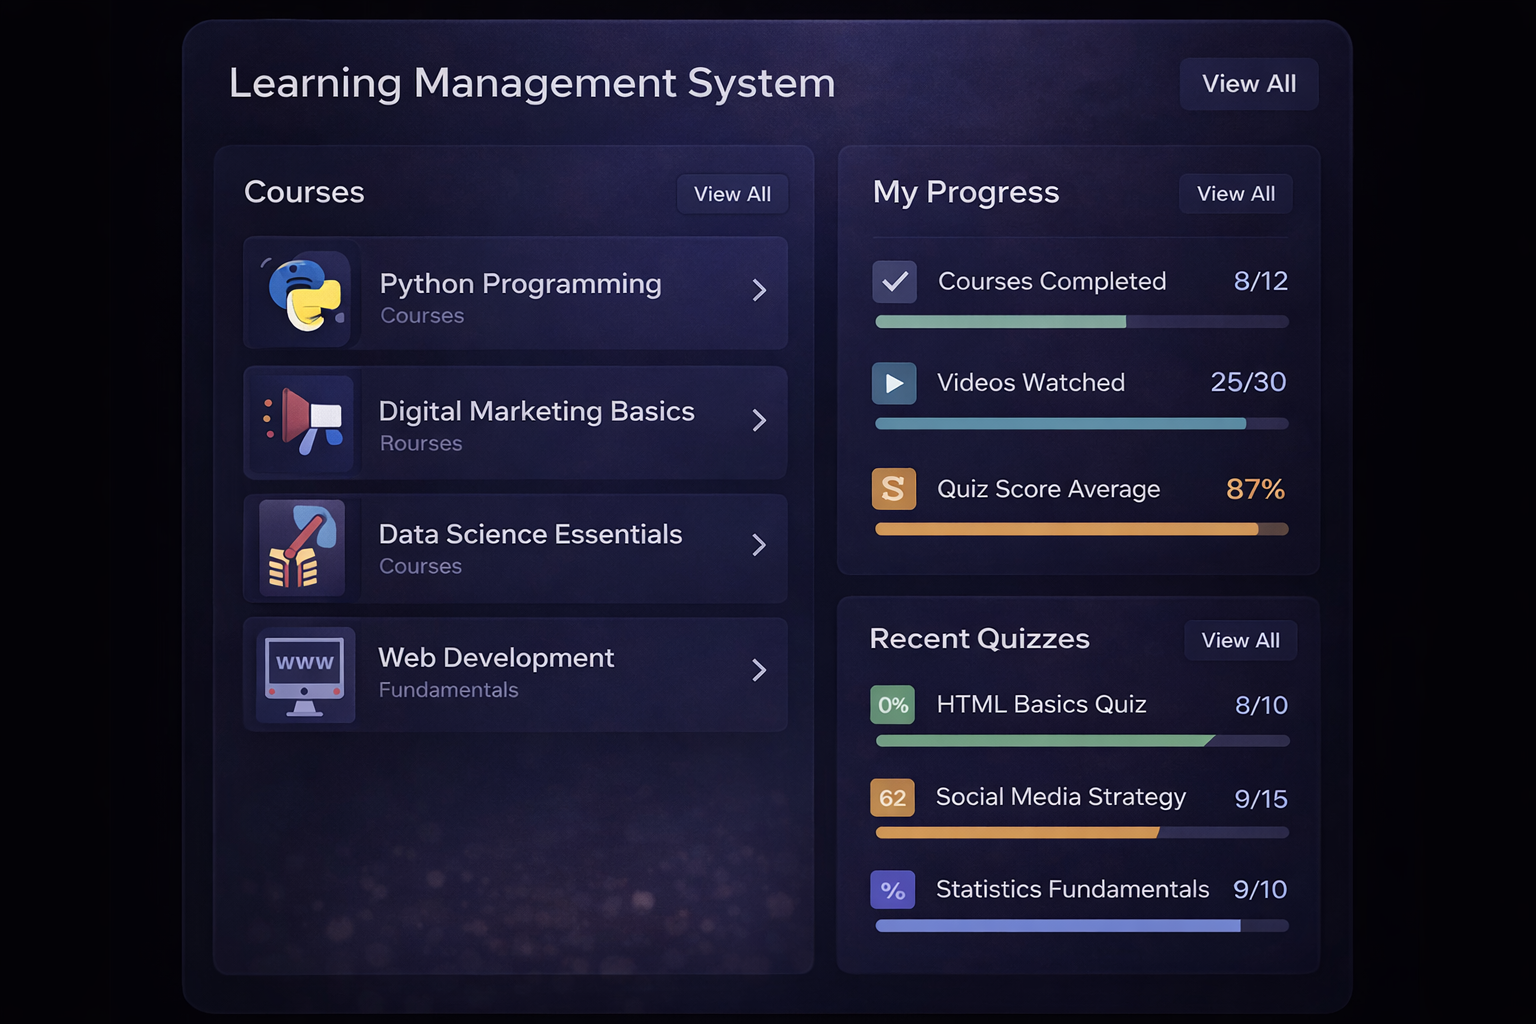The height and width of the screenshot is (1024, 1536).
Task: Click the percent icon for Statistics Fundamentals
Action: [892, 889]
